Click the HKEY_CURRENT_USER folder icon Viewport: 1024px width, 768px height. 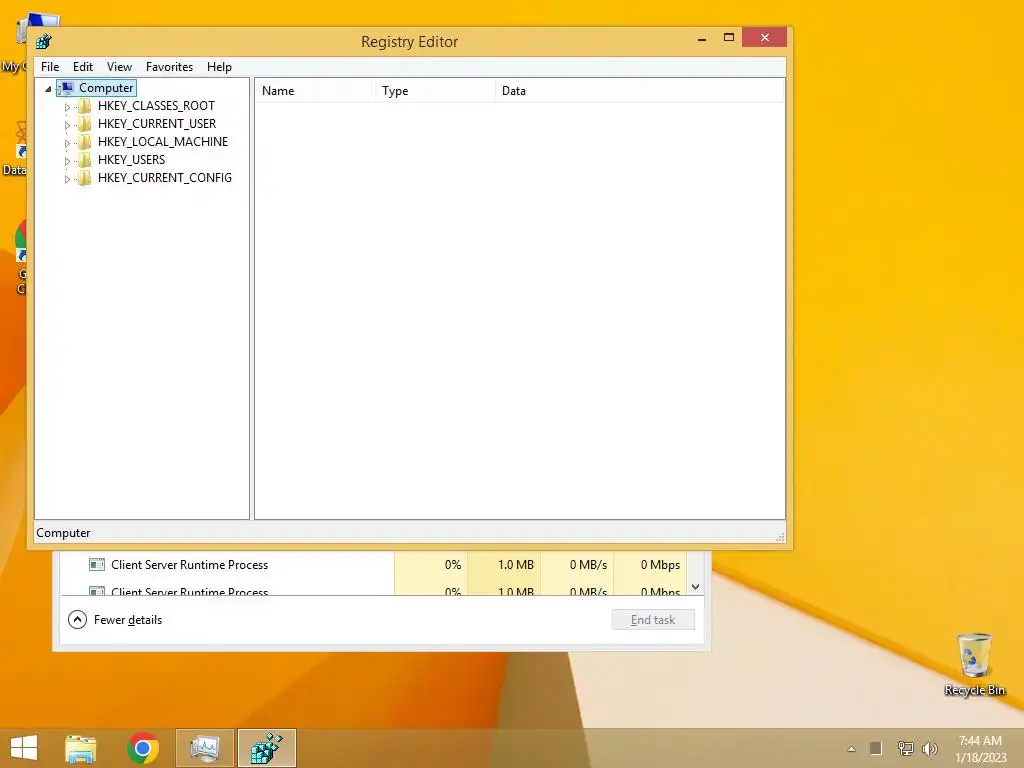click(85, 124)
